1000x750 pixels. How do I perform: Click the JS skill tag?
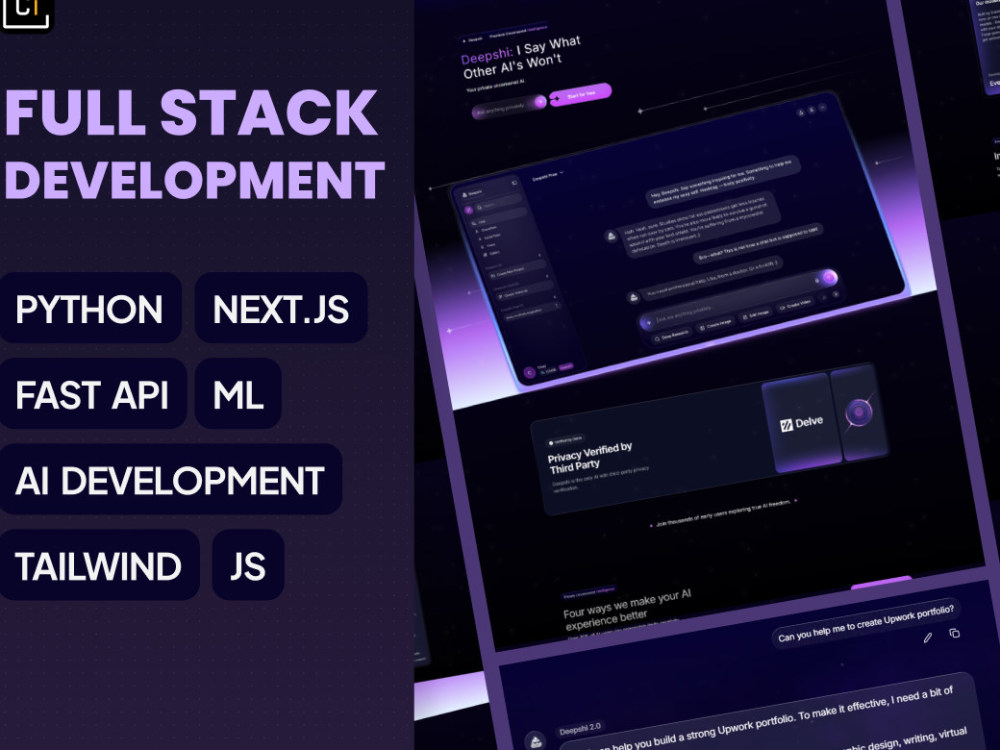coord(248,565)
